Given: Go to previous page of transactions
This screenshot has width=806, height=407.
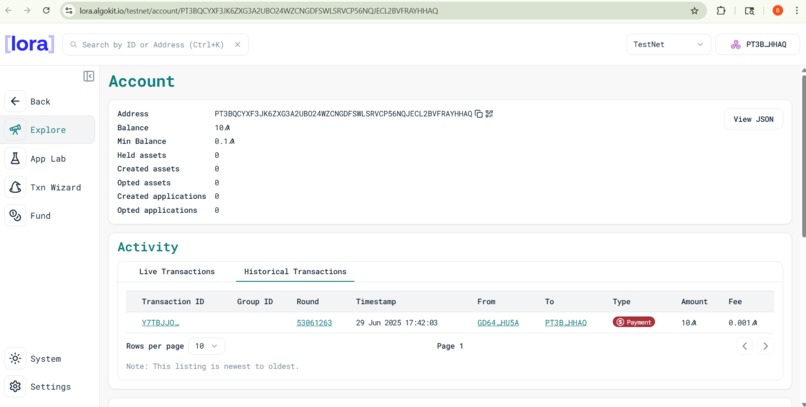Looking at the screenshot, I should pos(744,346).
